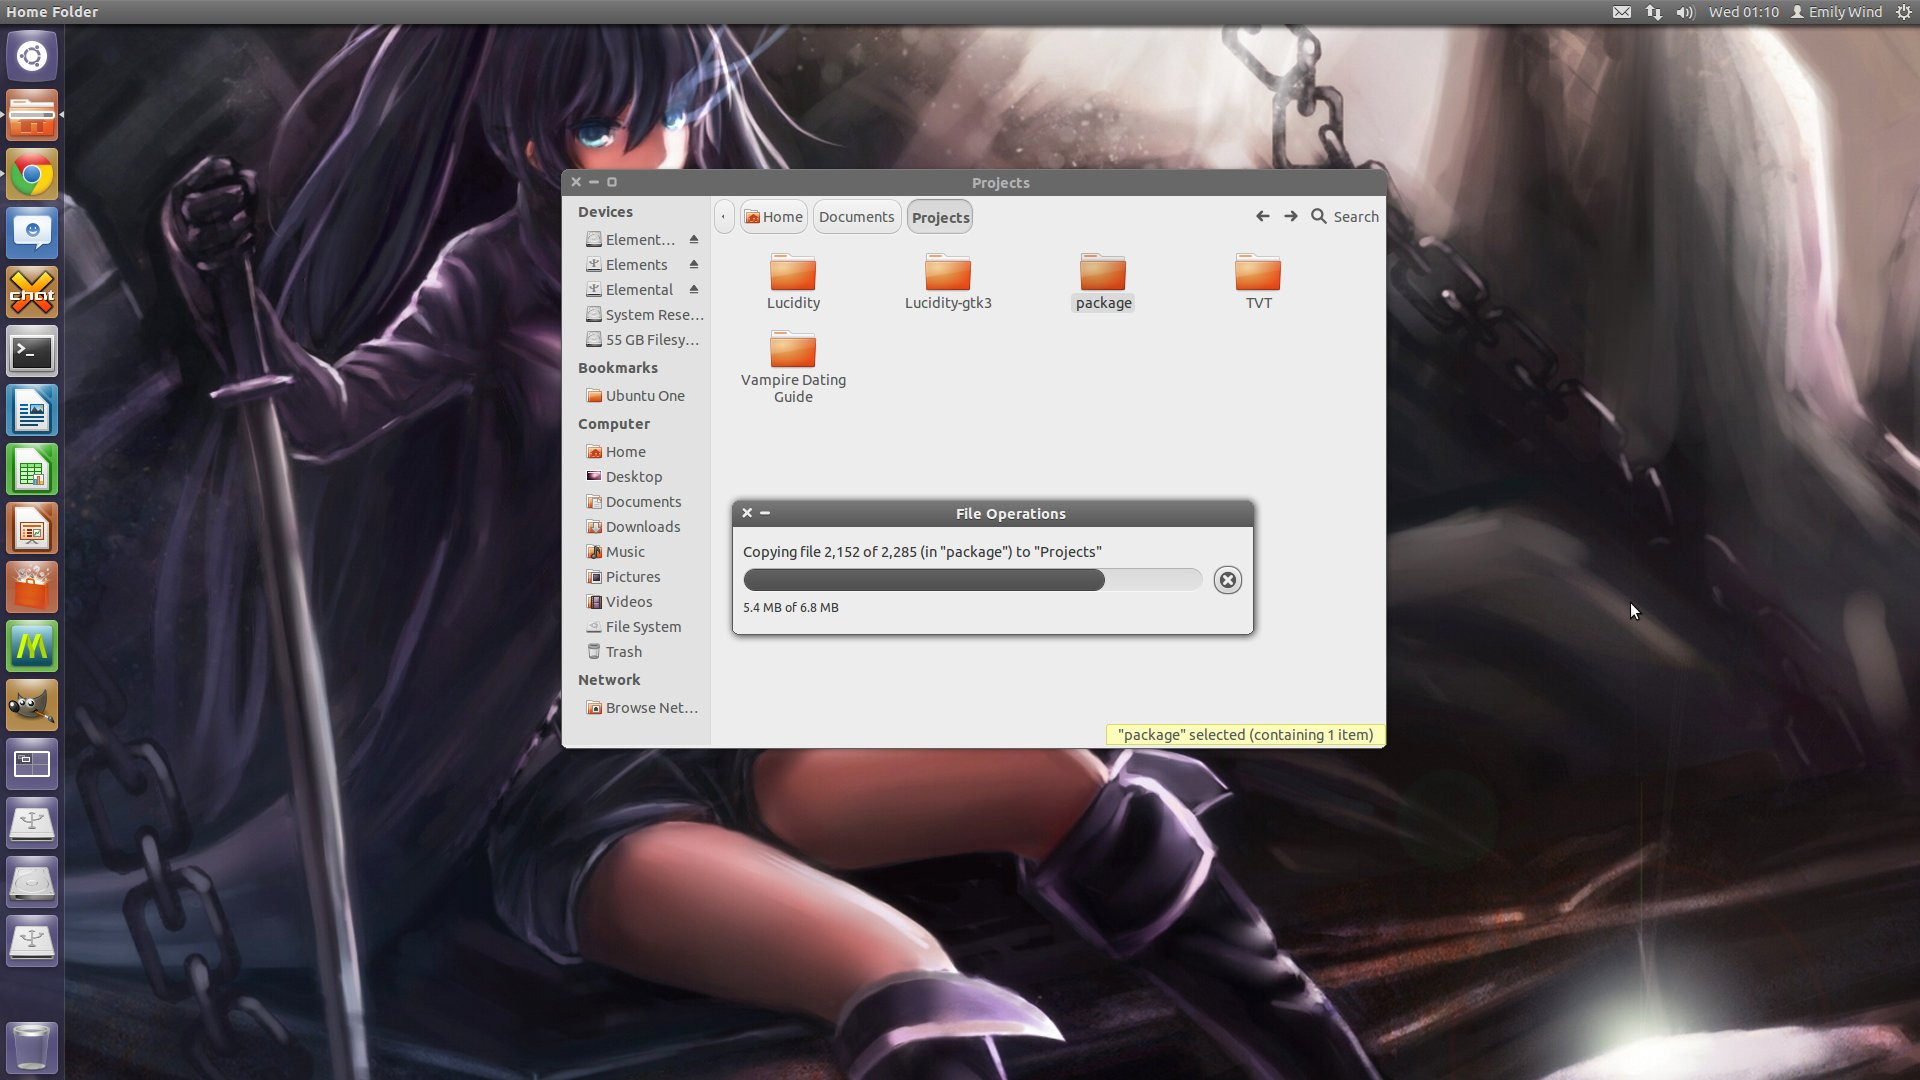Open 55 GB Filesystem in sidebar
The height and width of the screenshot is (1080, 1920).
(643, 339)
